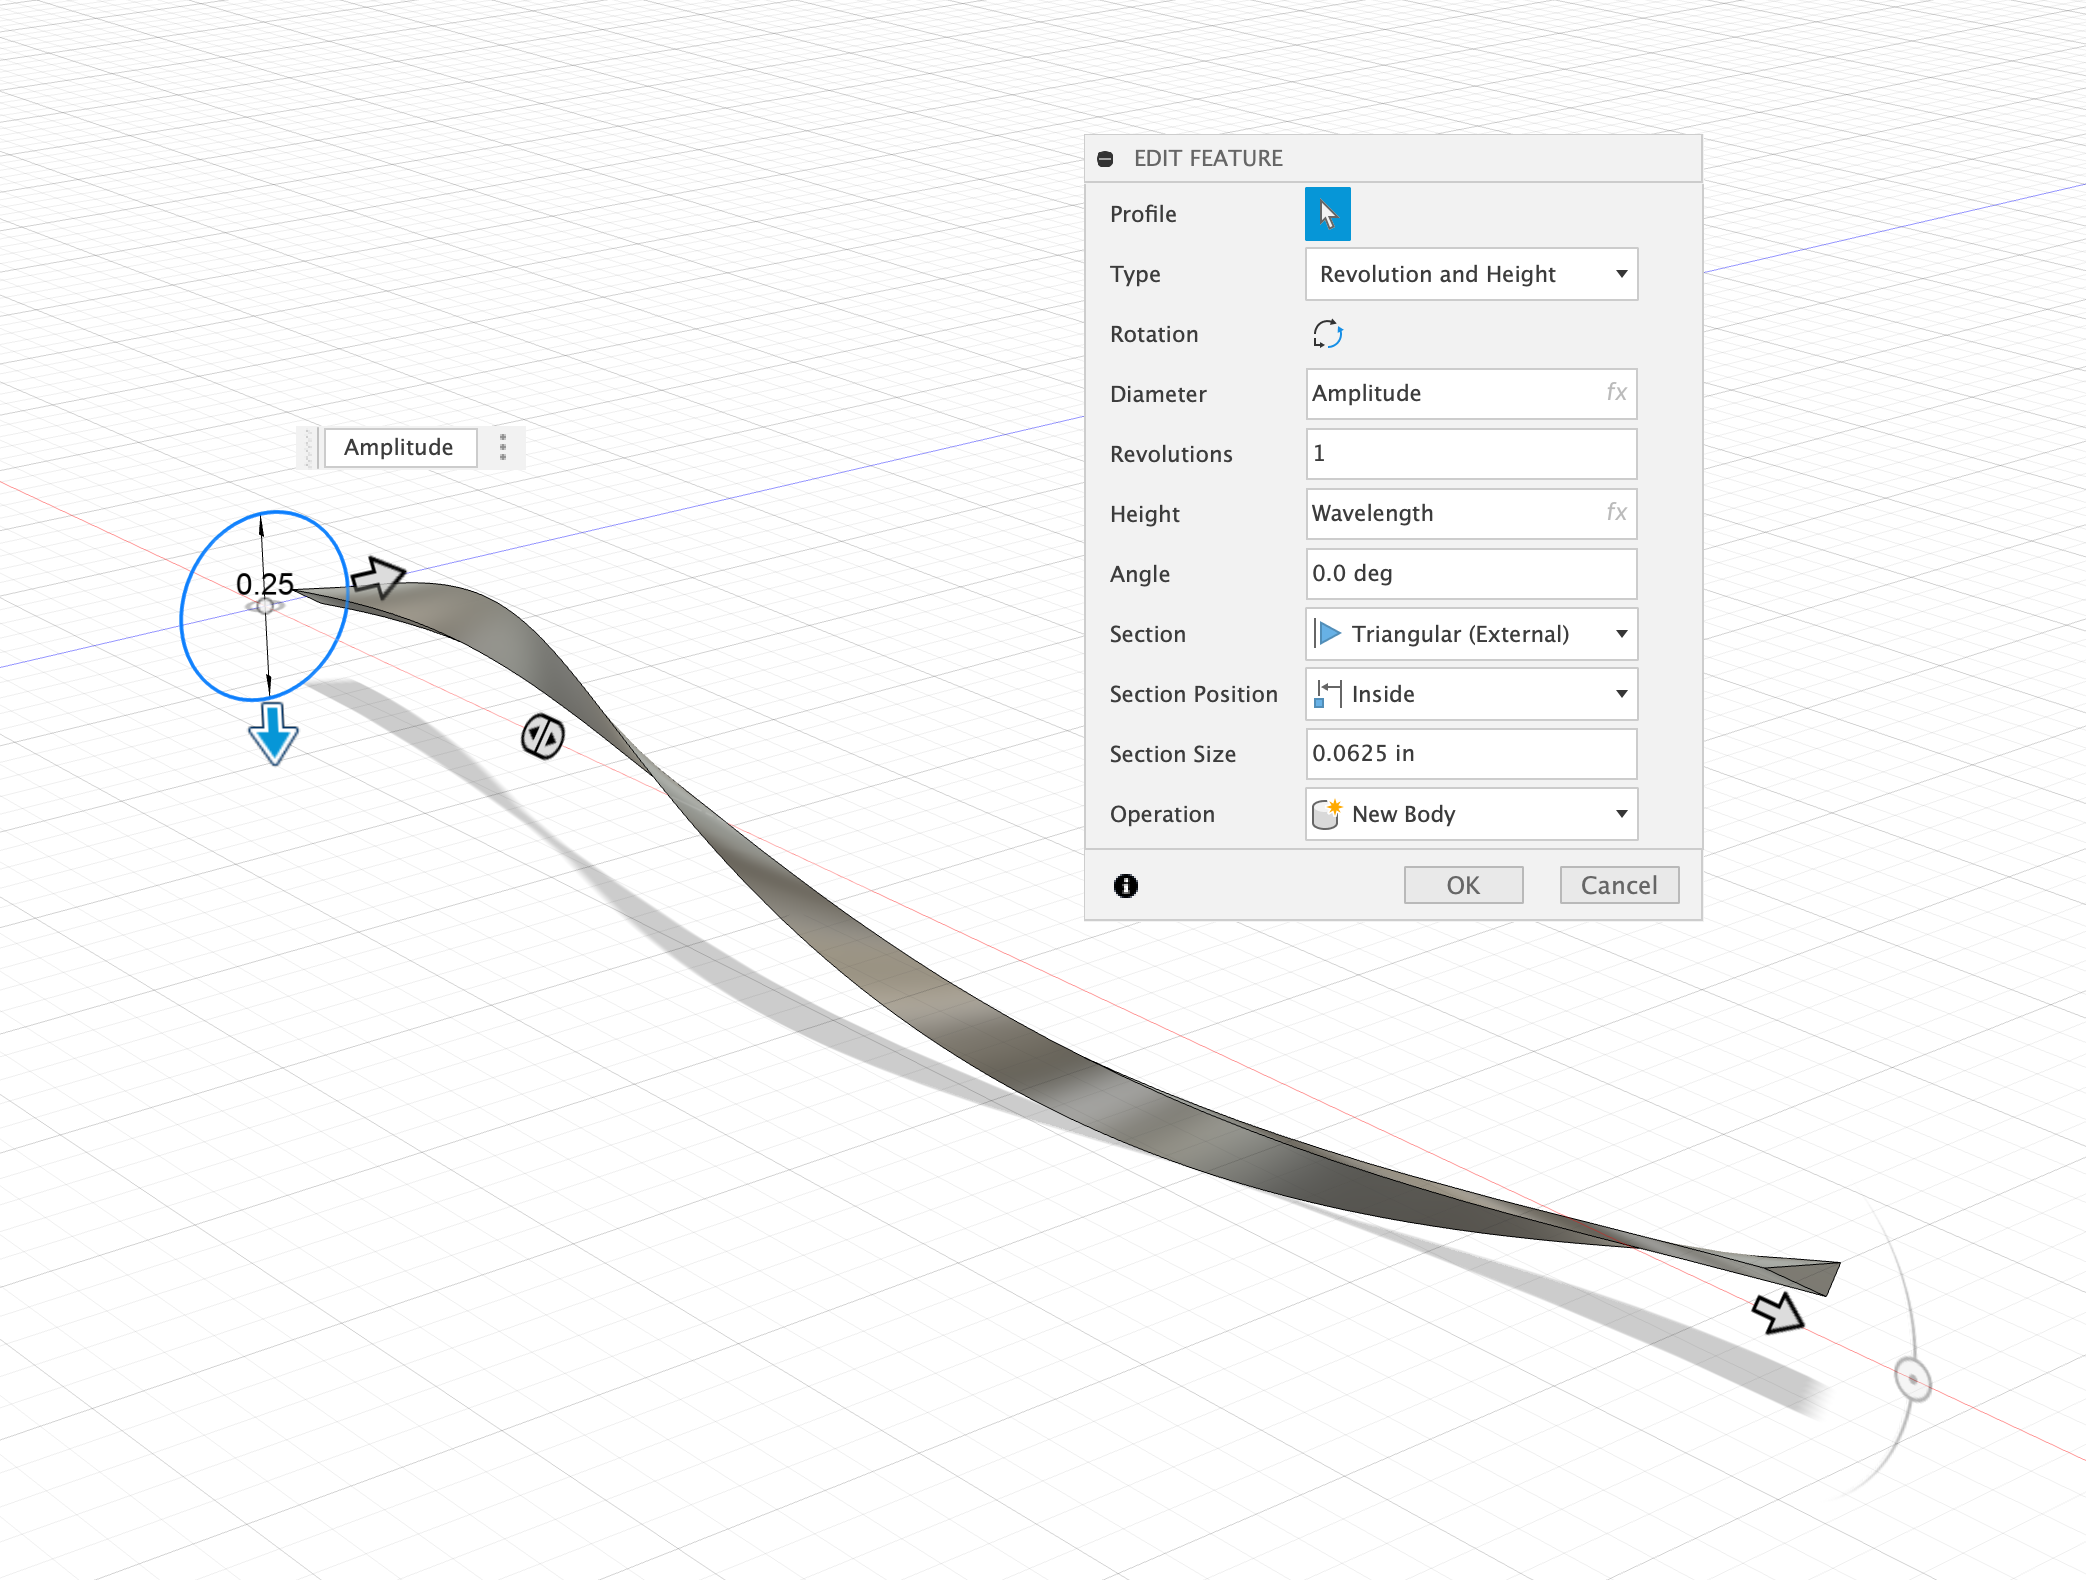This screenshot has width=2086, height=1580.
Task: Toggle the Profile active selection state
Action: click(x=1326, y=212)
